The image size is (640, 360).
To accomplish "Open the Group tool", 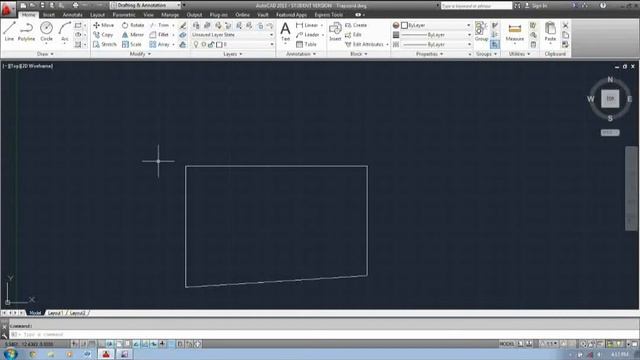I will 481,32.
